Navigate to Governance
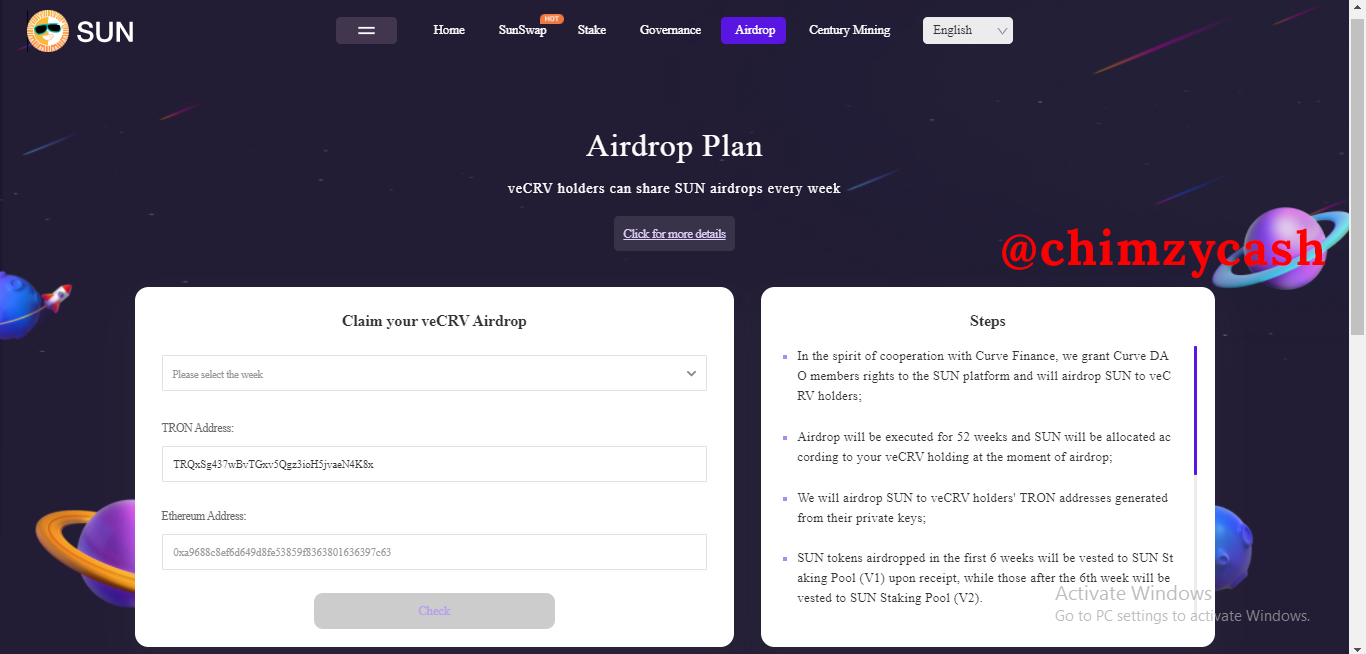Image resolution: width=1366 pixels, height=654 pixels. (670, 30)
